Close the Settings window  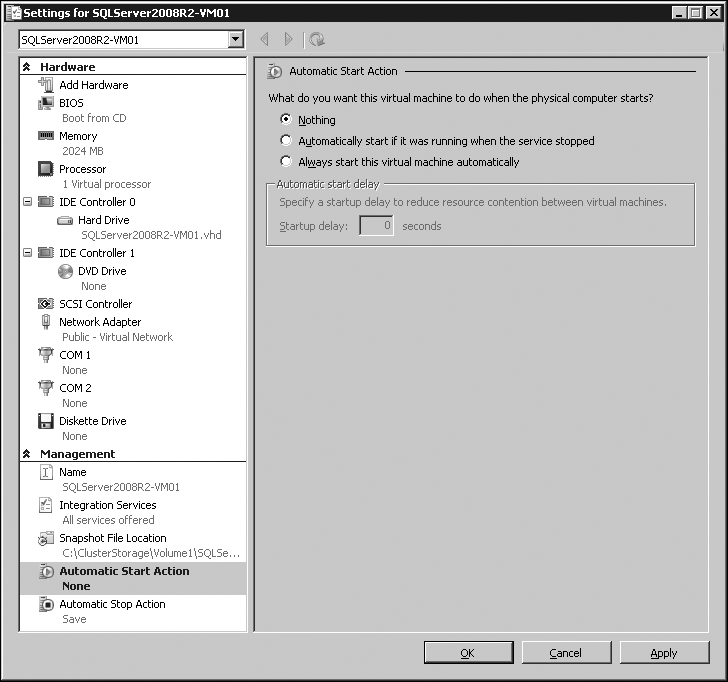(713, 13)
